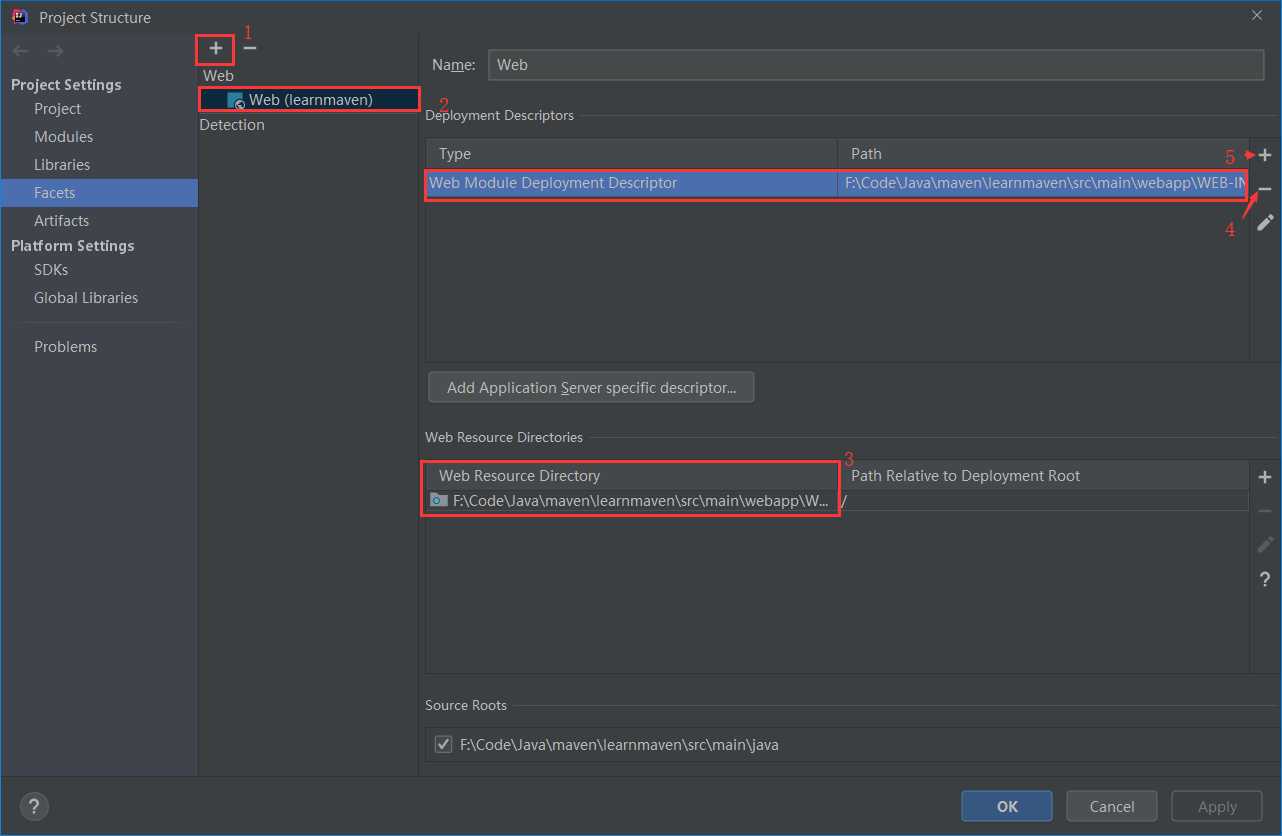
Task: Click the folder icon of webapp resource directory
Action: [x=438, y=500]
